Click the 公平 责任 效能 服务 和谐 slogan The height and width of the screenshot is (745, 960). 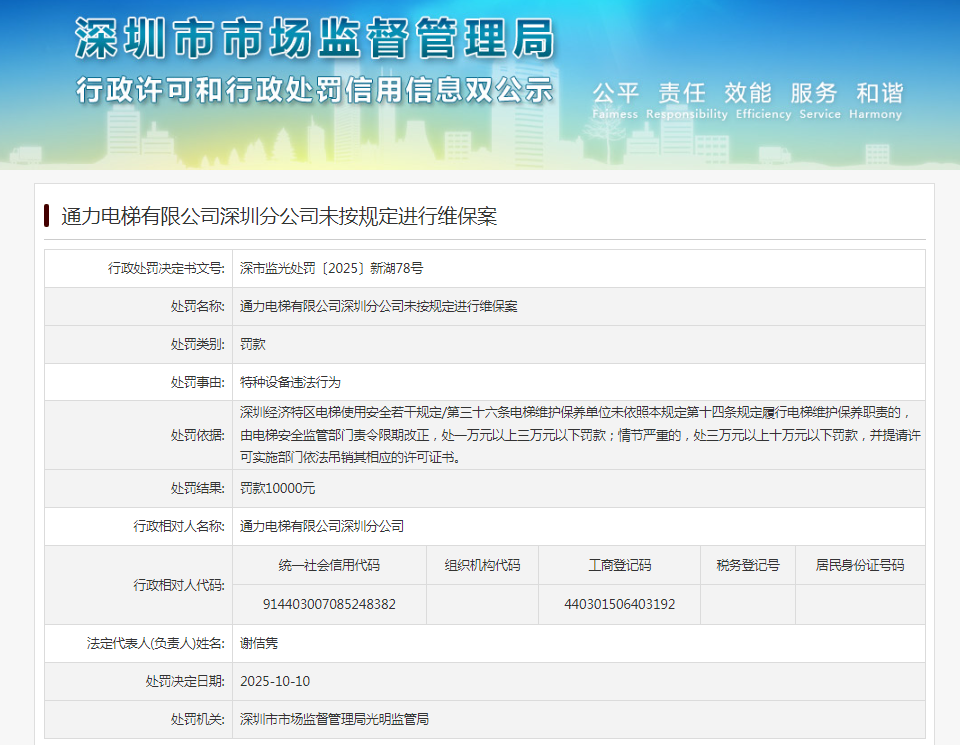coord(747,94)
